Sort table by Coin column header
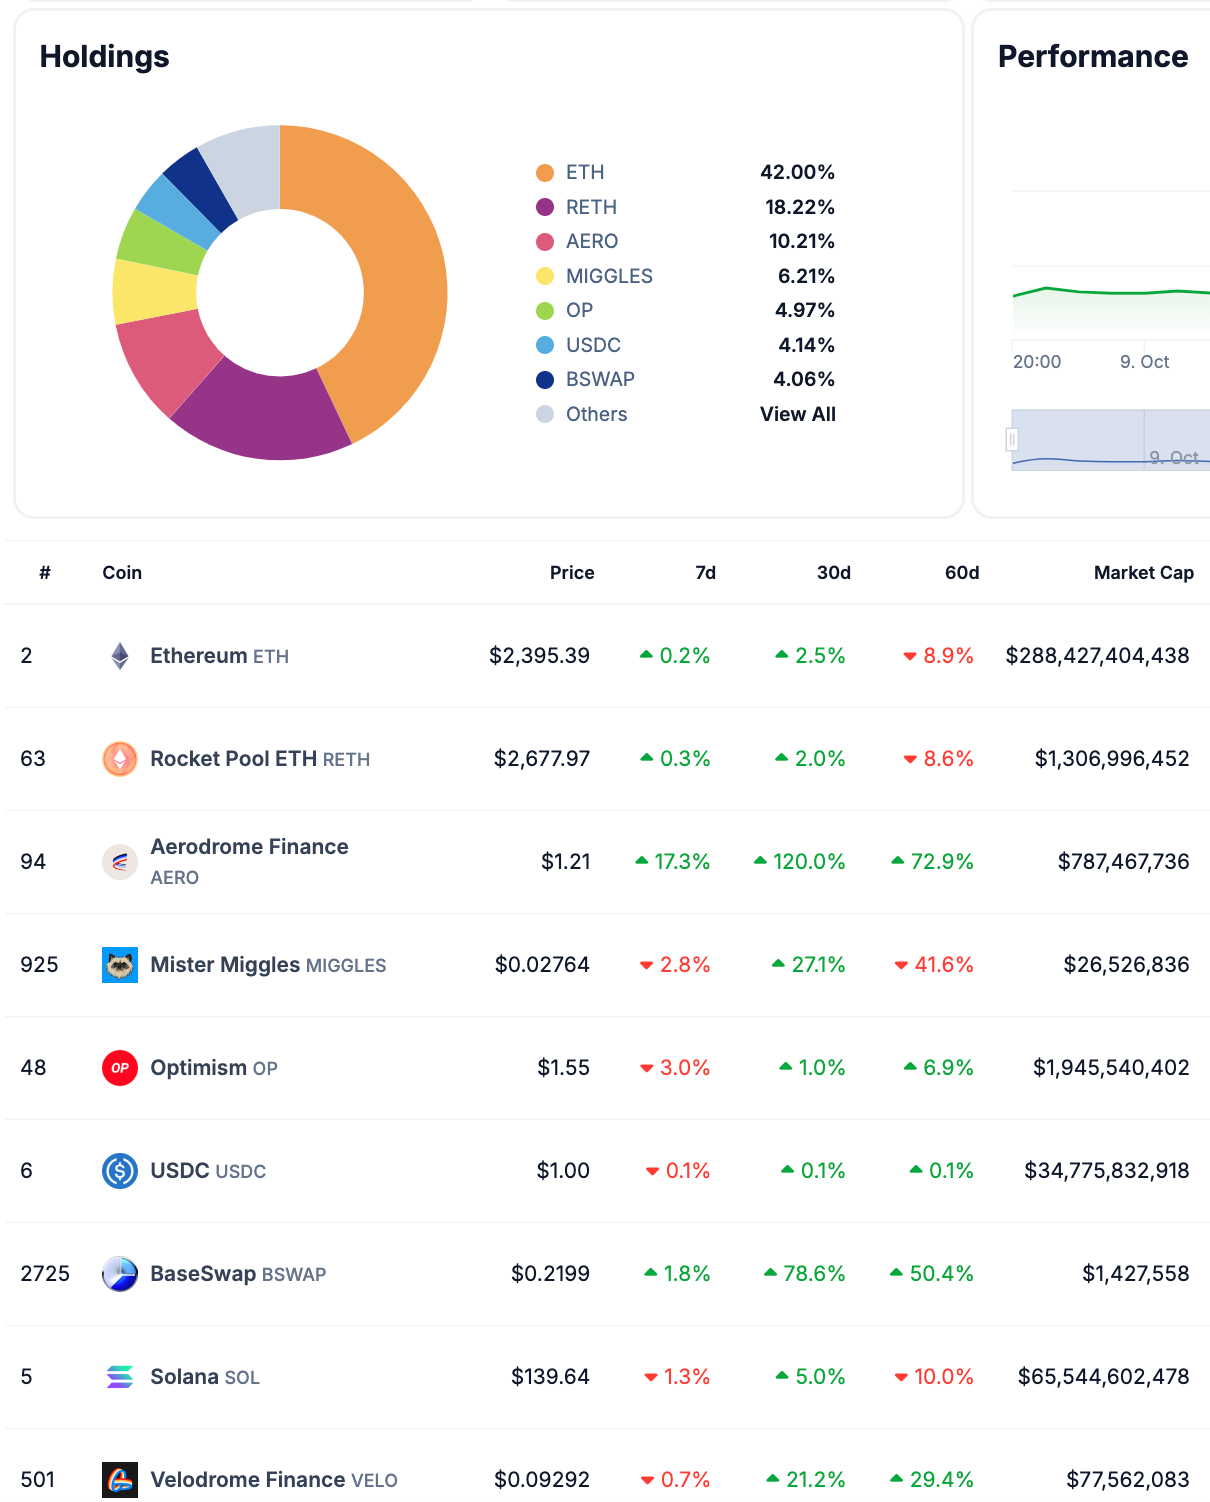This screenshot has width=1210, height=1502. point(122,573)
